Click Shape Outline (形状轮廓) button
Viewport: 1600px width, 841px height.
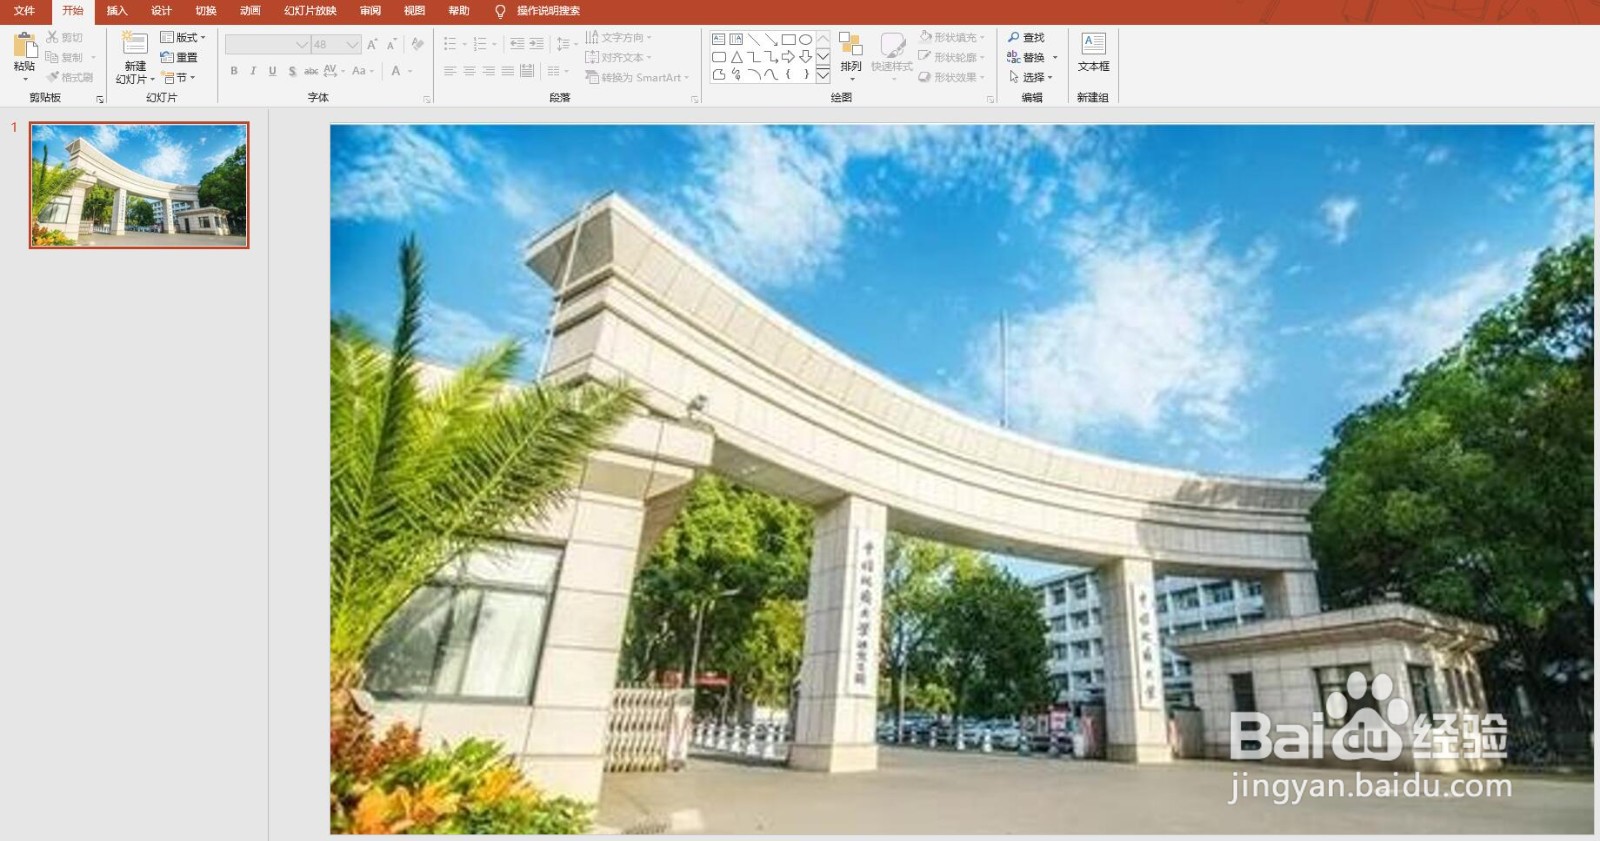(x=952, y=57)
